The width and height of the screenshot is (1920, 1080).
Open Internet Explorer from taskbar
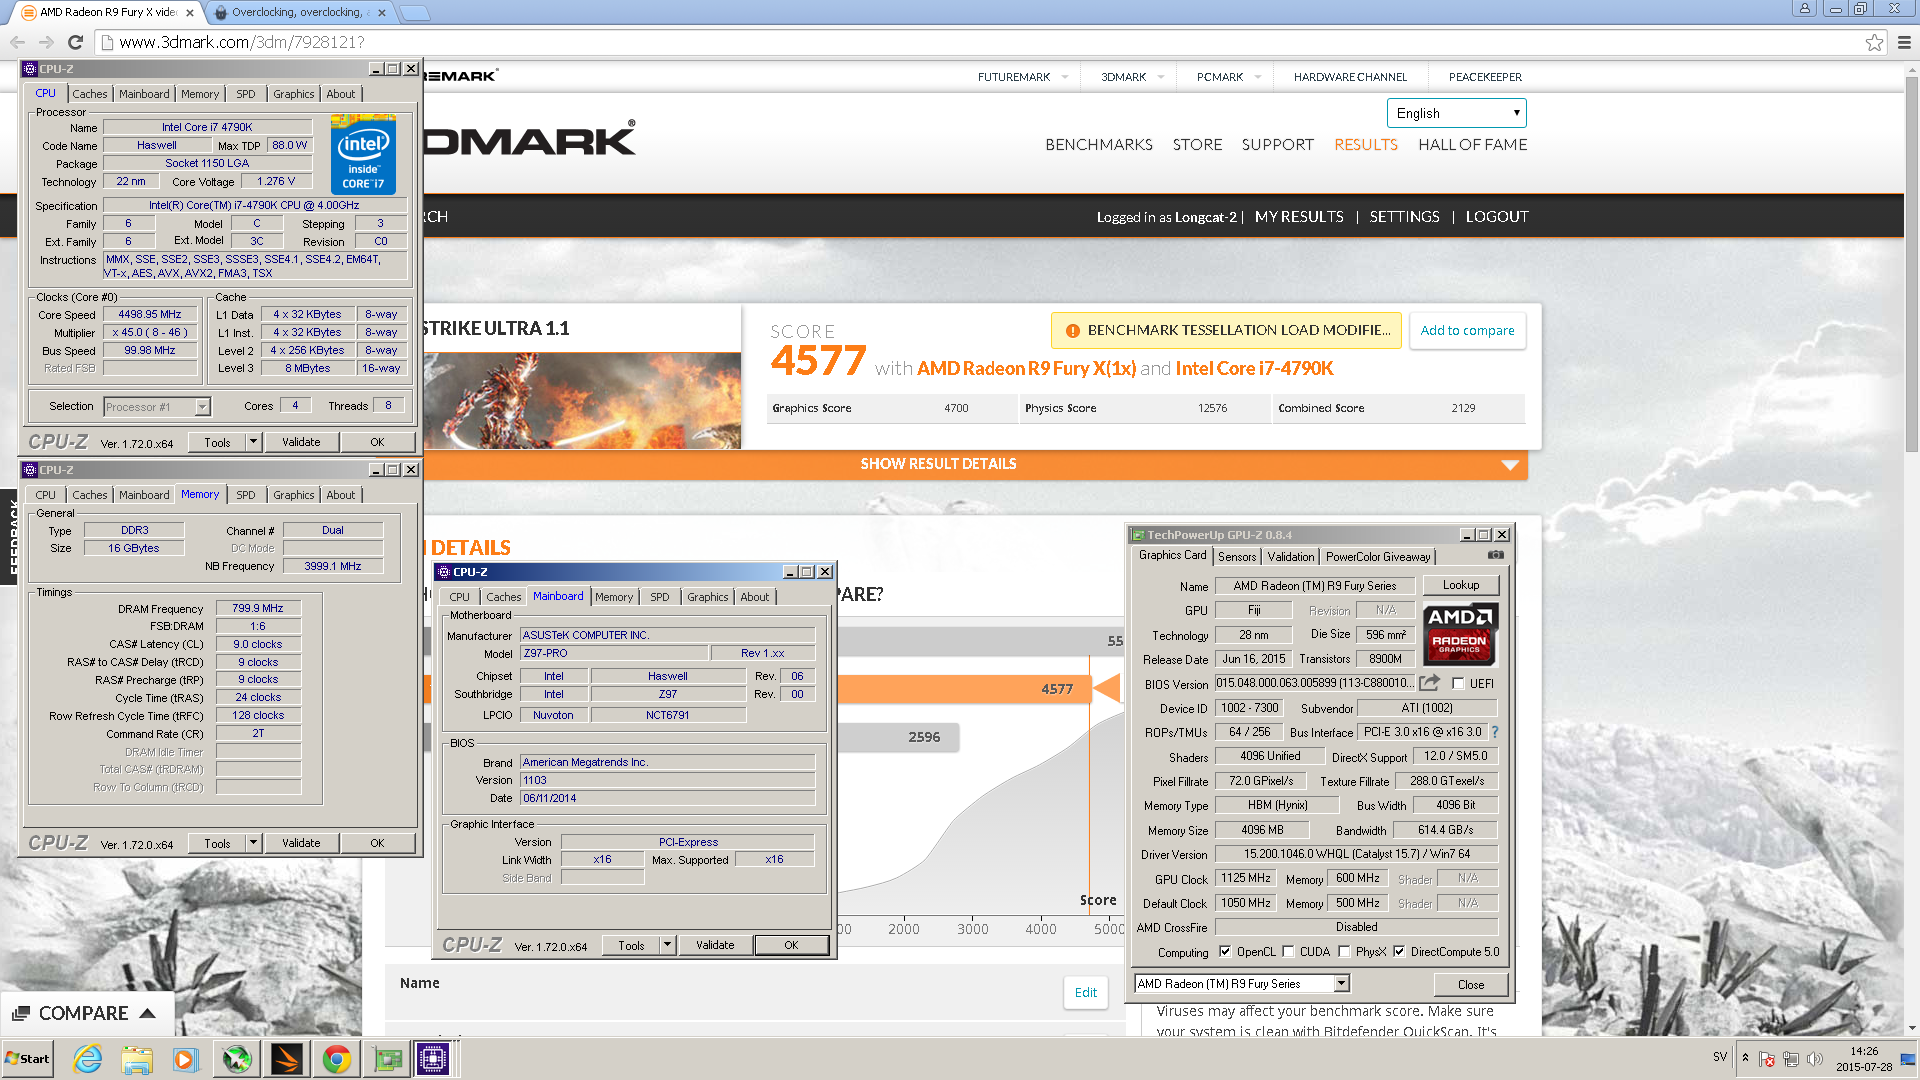pos(88,1059)
